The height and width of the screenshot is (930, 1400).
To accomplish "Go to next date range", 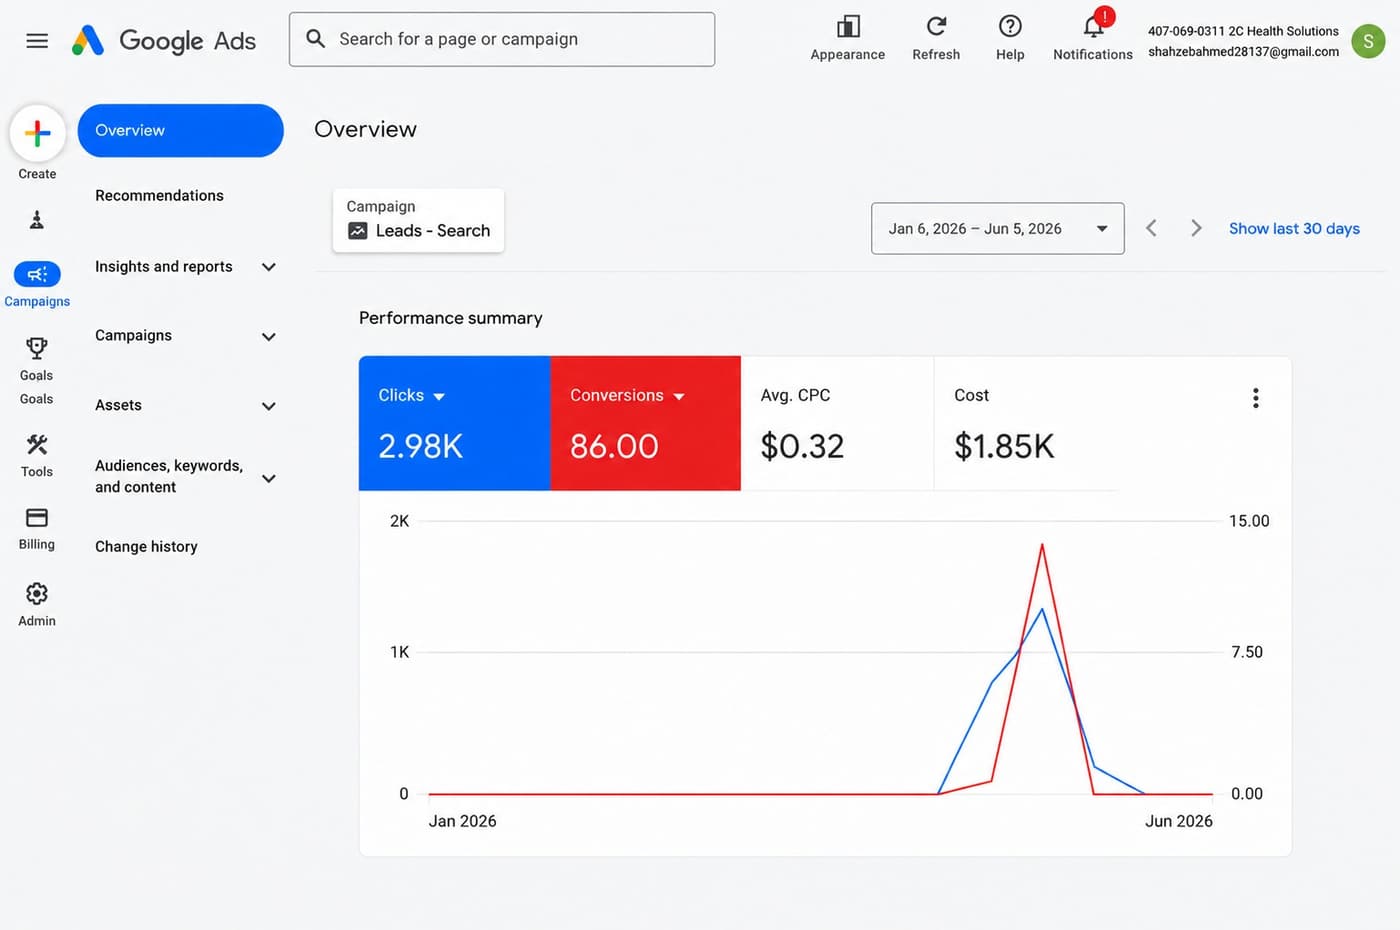I will pos(1196,228).
